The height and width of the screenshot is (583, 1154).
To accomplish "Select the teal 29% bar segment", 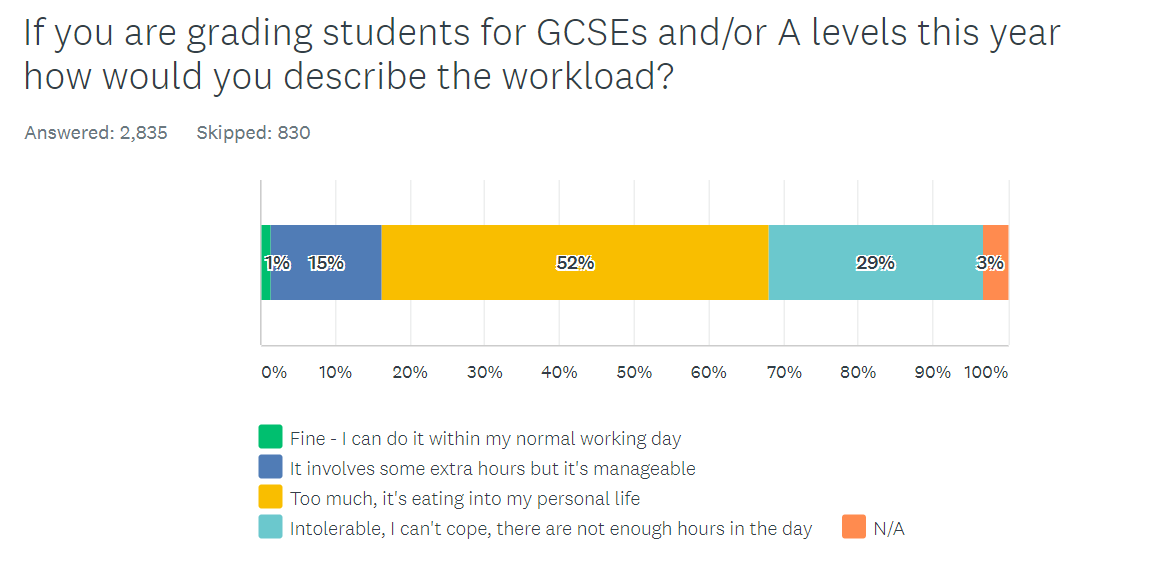I will (x=876, y=263).
